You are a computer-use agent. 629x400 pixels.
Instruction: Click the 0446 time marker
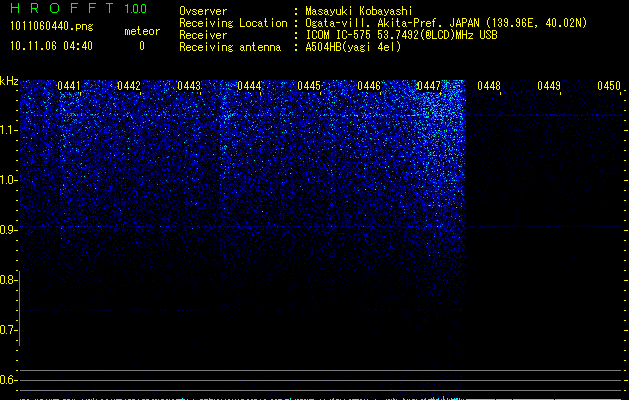coord(369,86)
